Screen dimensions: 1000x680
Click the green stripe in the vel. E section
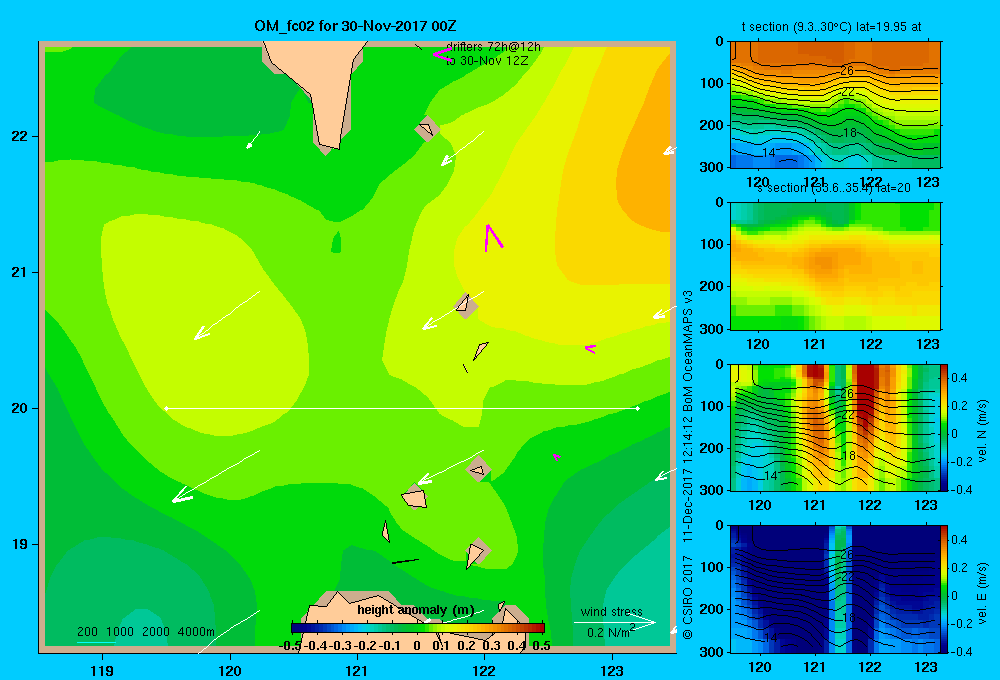(841, 587)
